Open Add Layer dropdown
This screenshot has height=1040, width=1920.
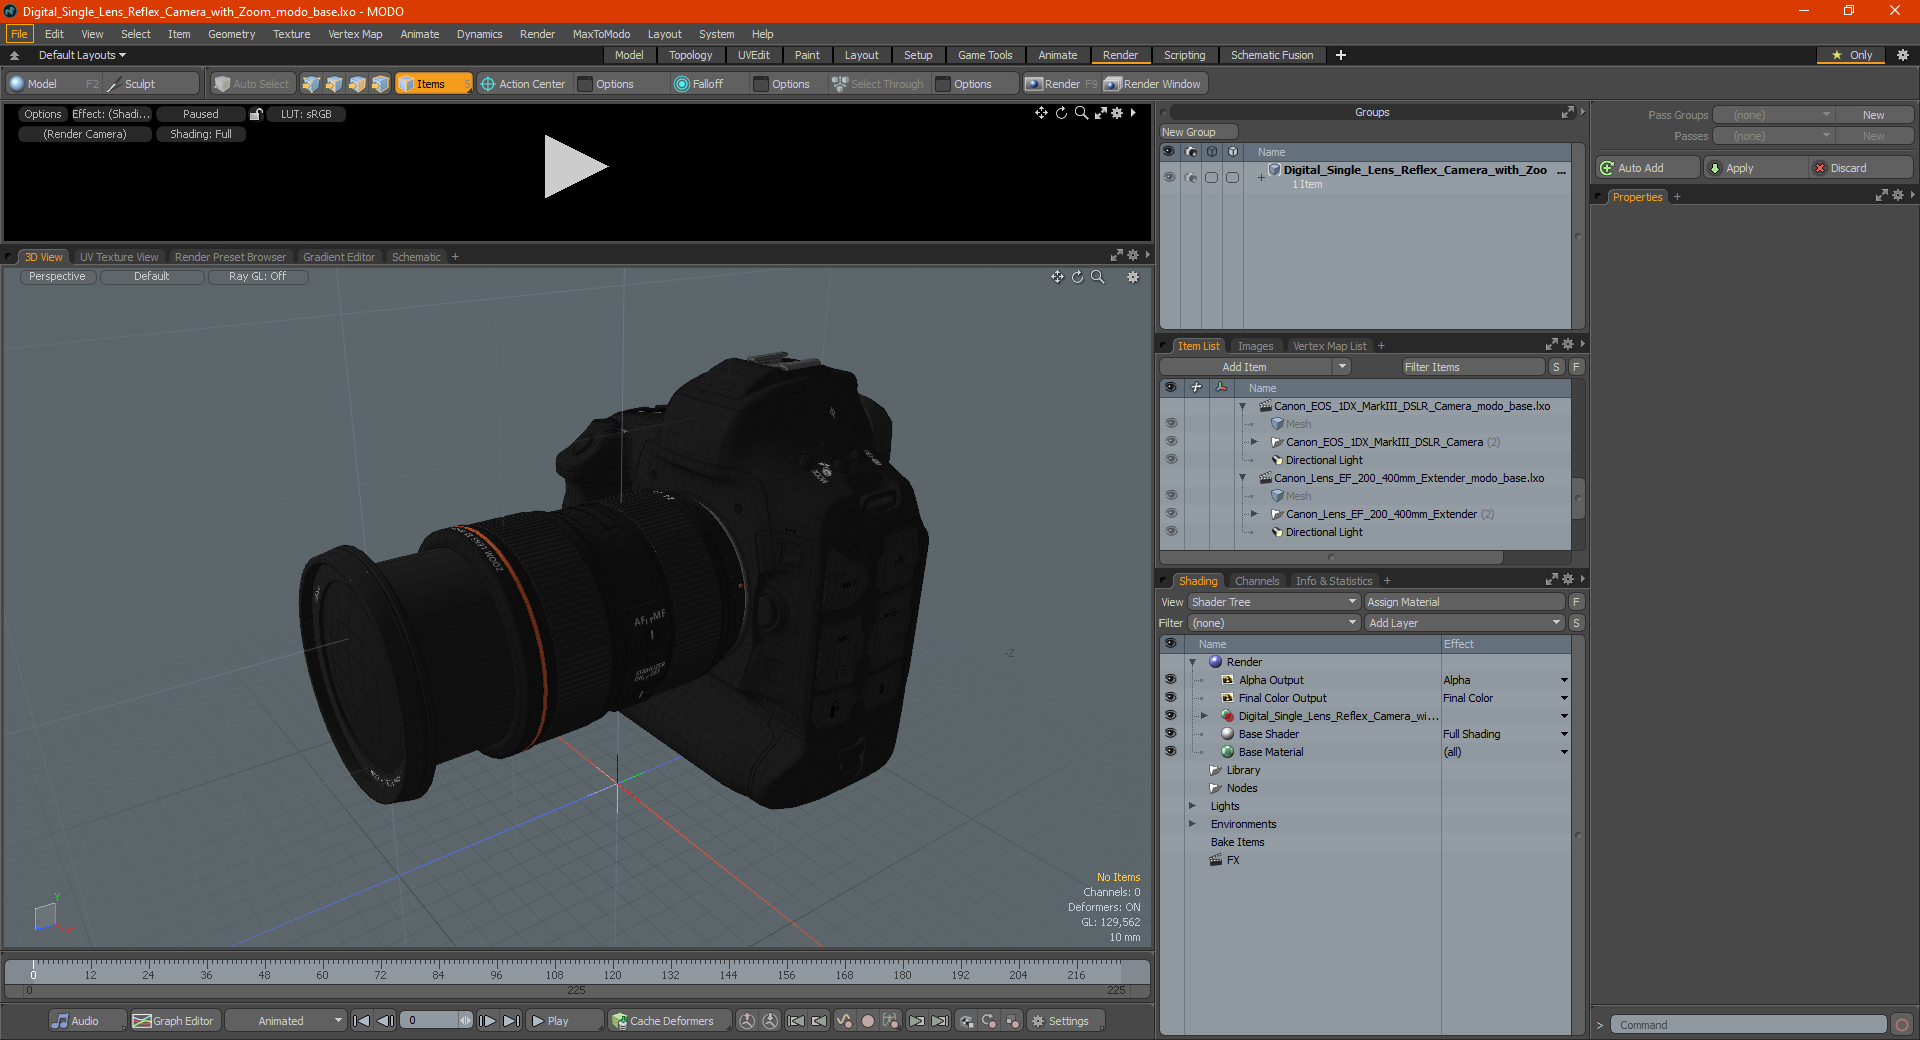point(1465,623)
